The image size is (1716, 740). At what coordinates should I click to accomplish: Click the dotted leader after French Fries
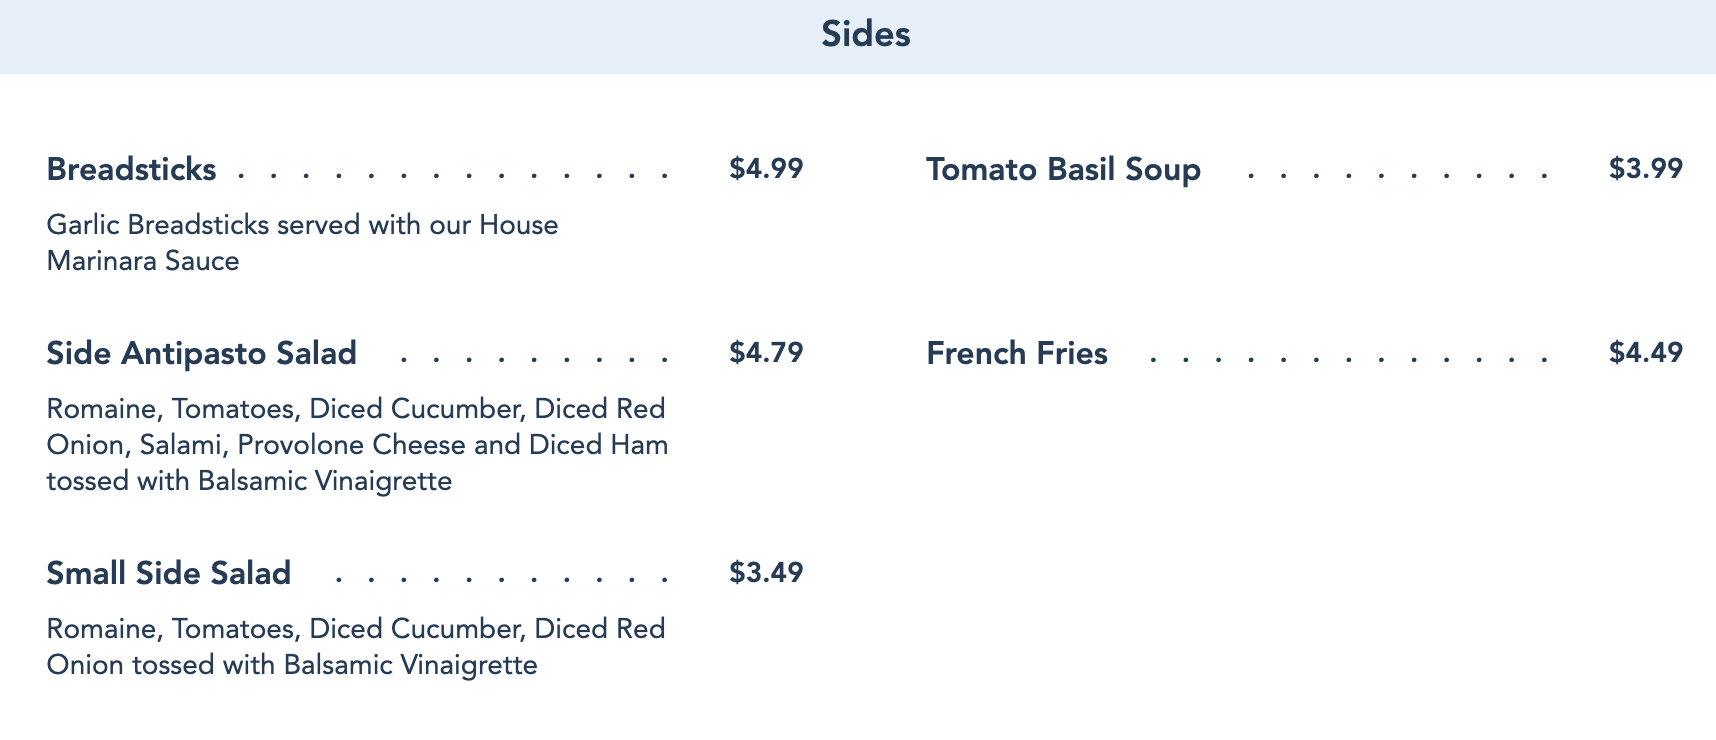point(1348,360)
